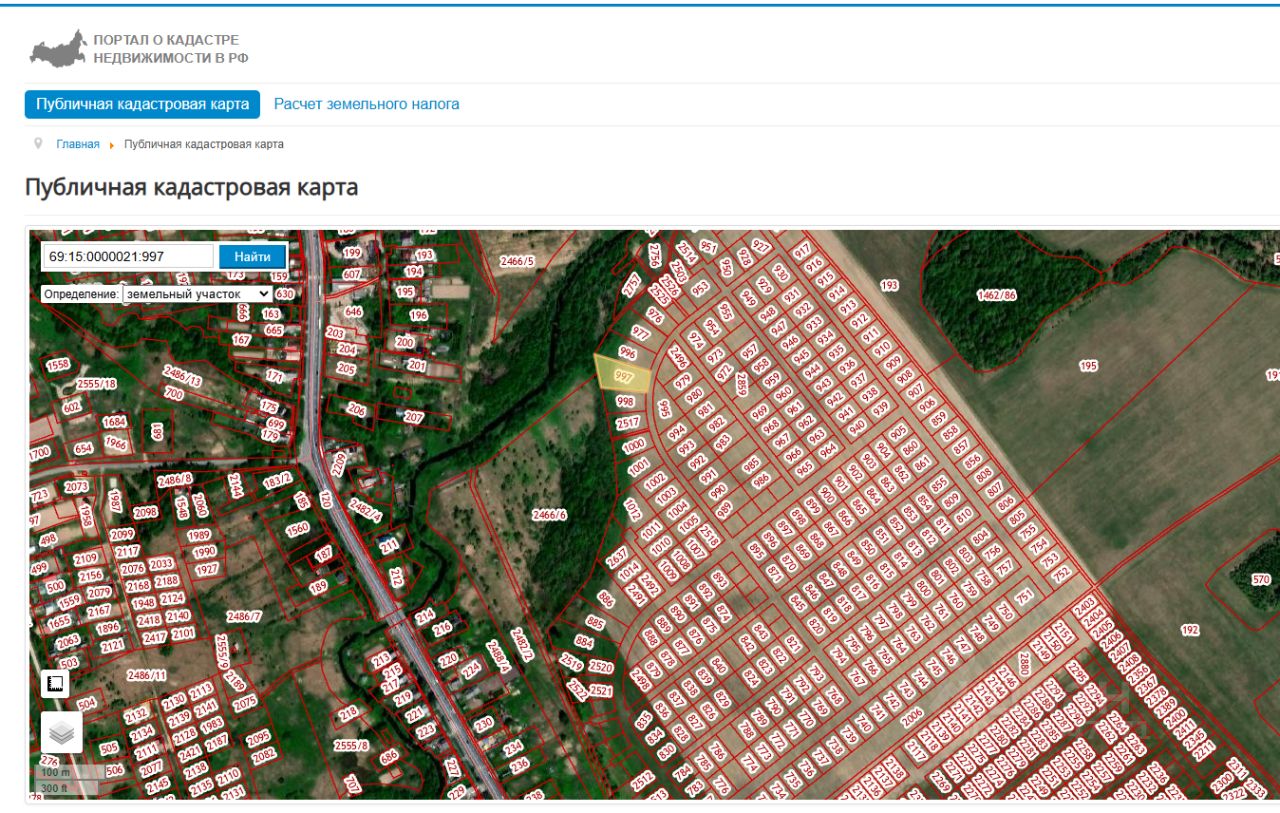Activate the ruler measurement tool icon

pos(55,683)
